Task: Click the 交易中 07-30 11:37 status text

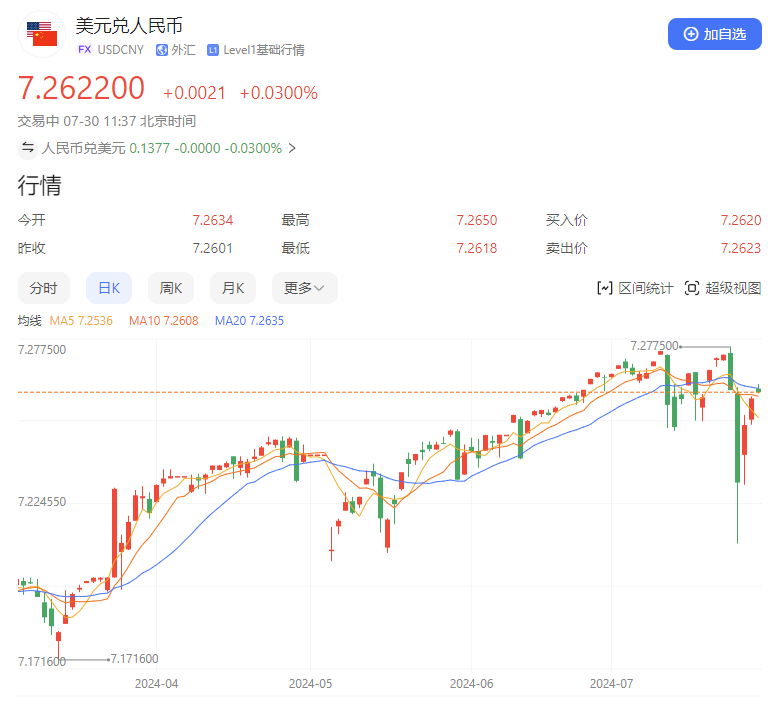Action: (107, 121)
